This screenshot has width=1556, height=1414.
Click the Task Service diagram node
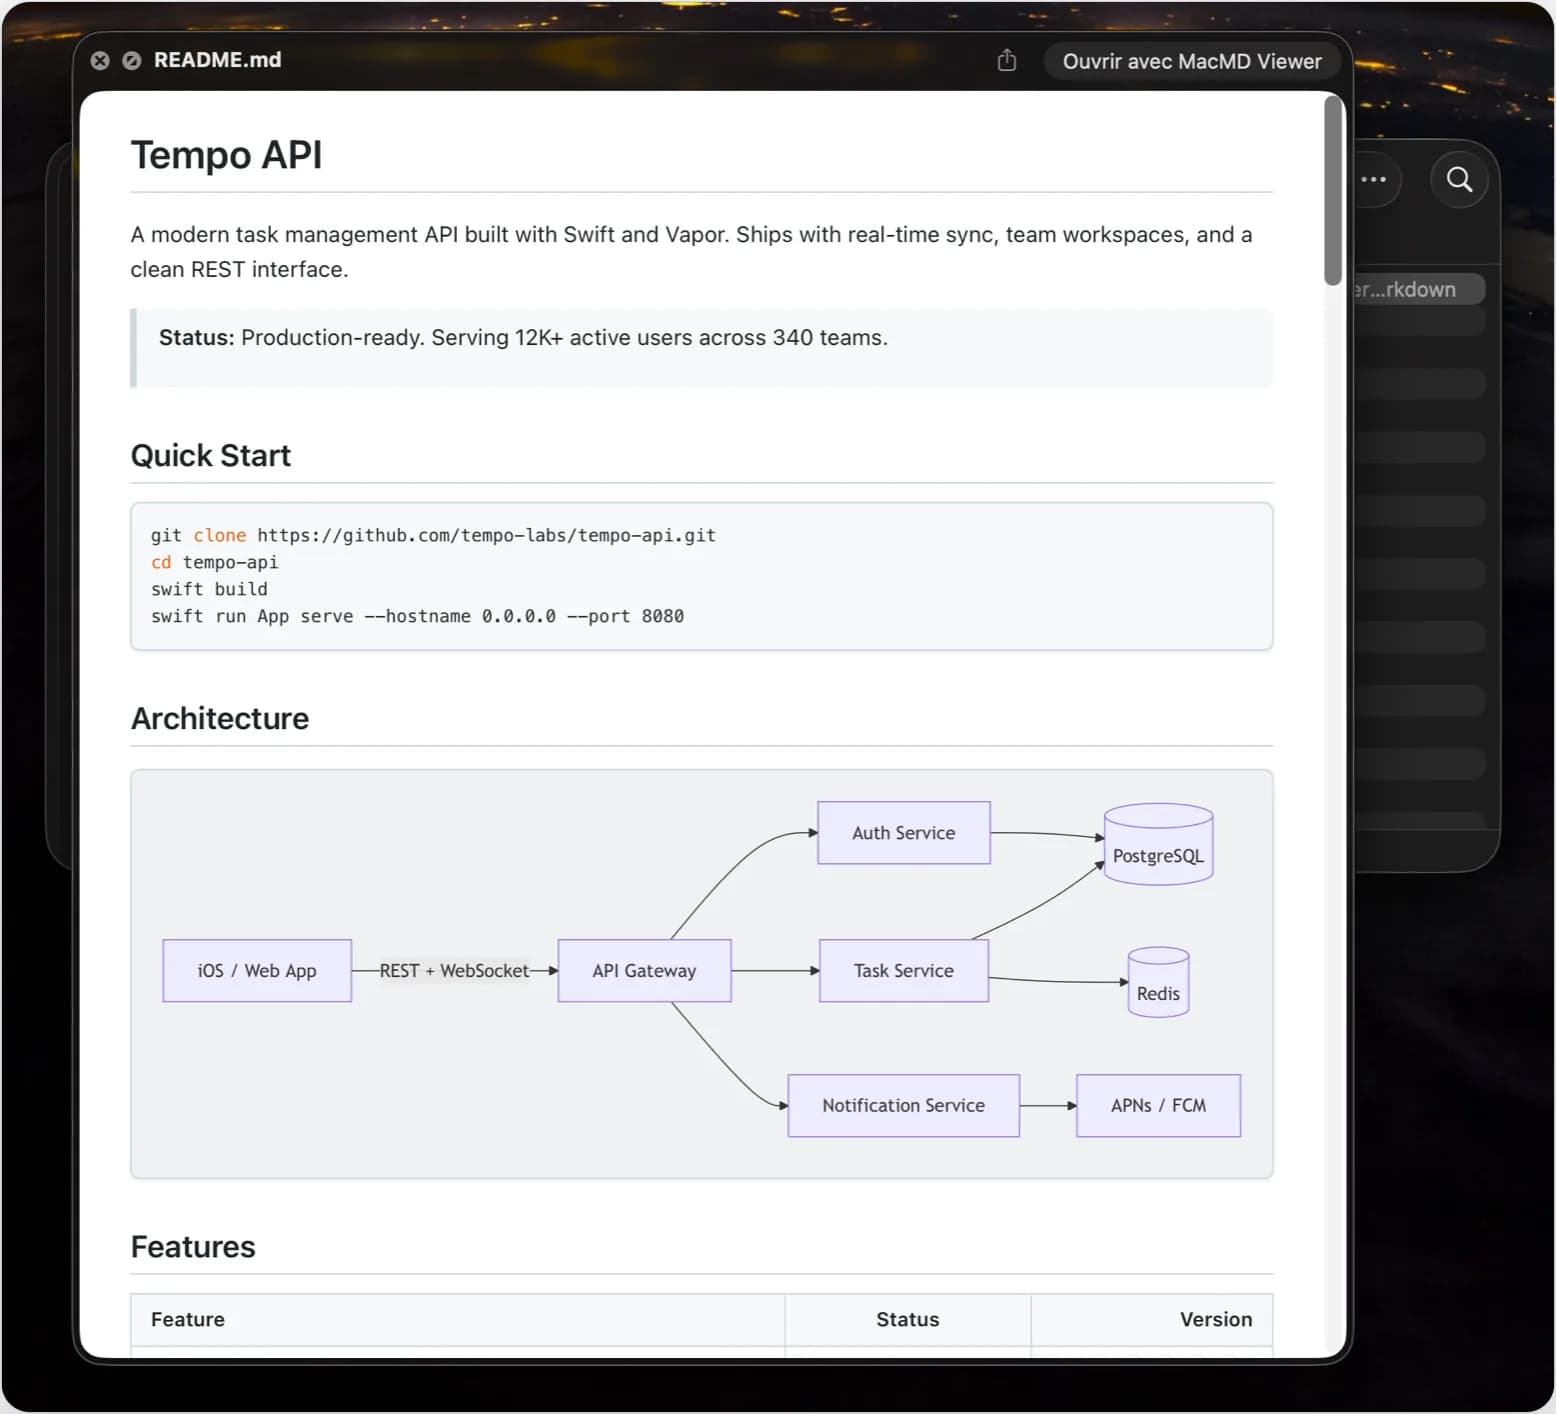point(903,970)
